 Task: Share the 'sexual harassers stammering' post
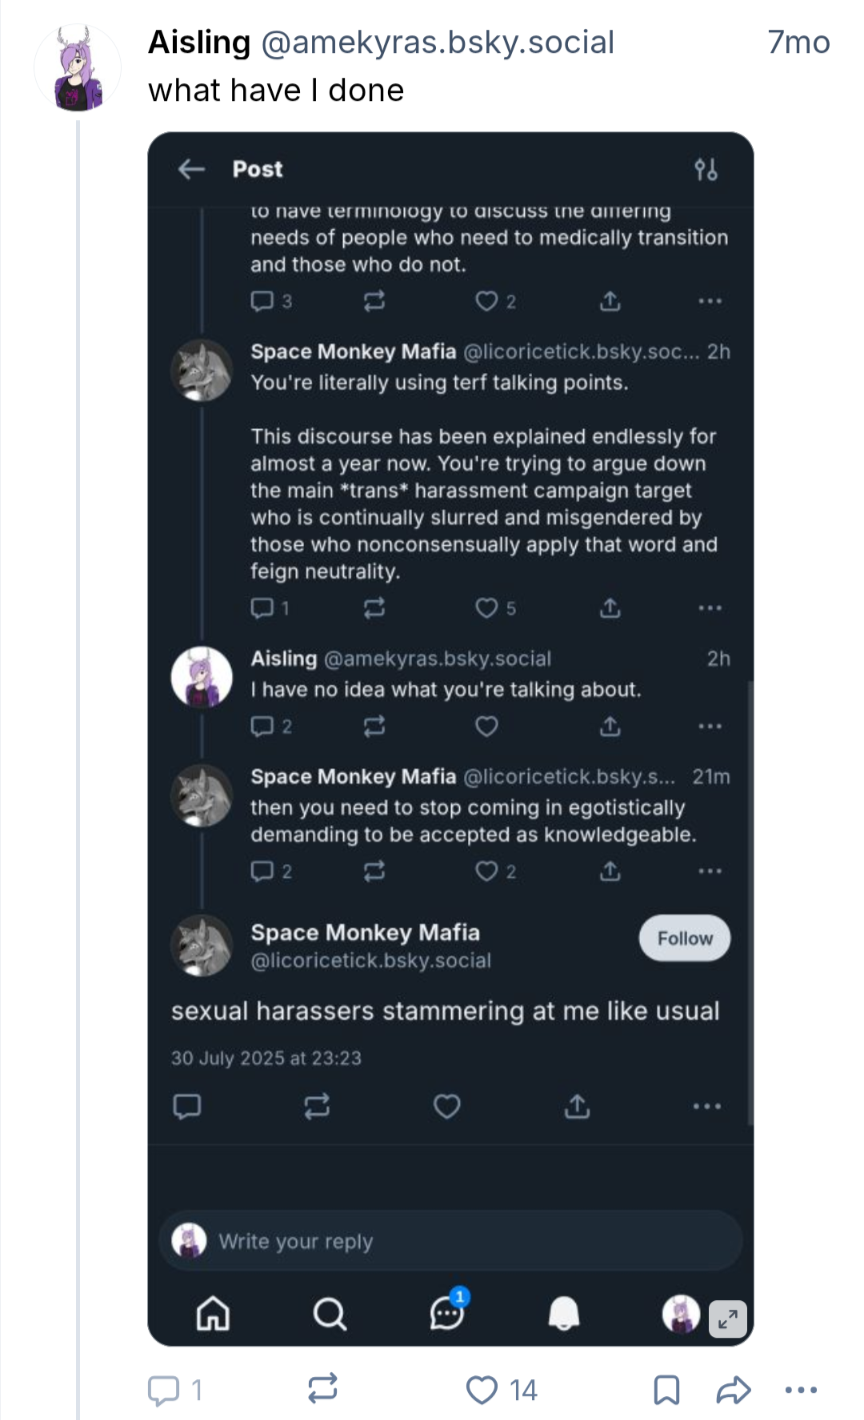pos(577,1106)
